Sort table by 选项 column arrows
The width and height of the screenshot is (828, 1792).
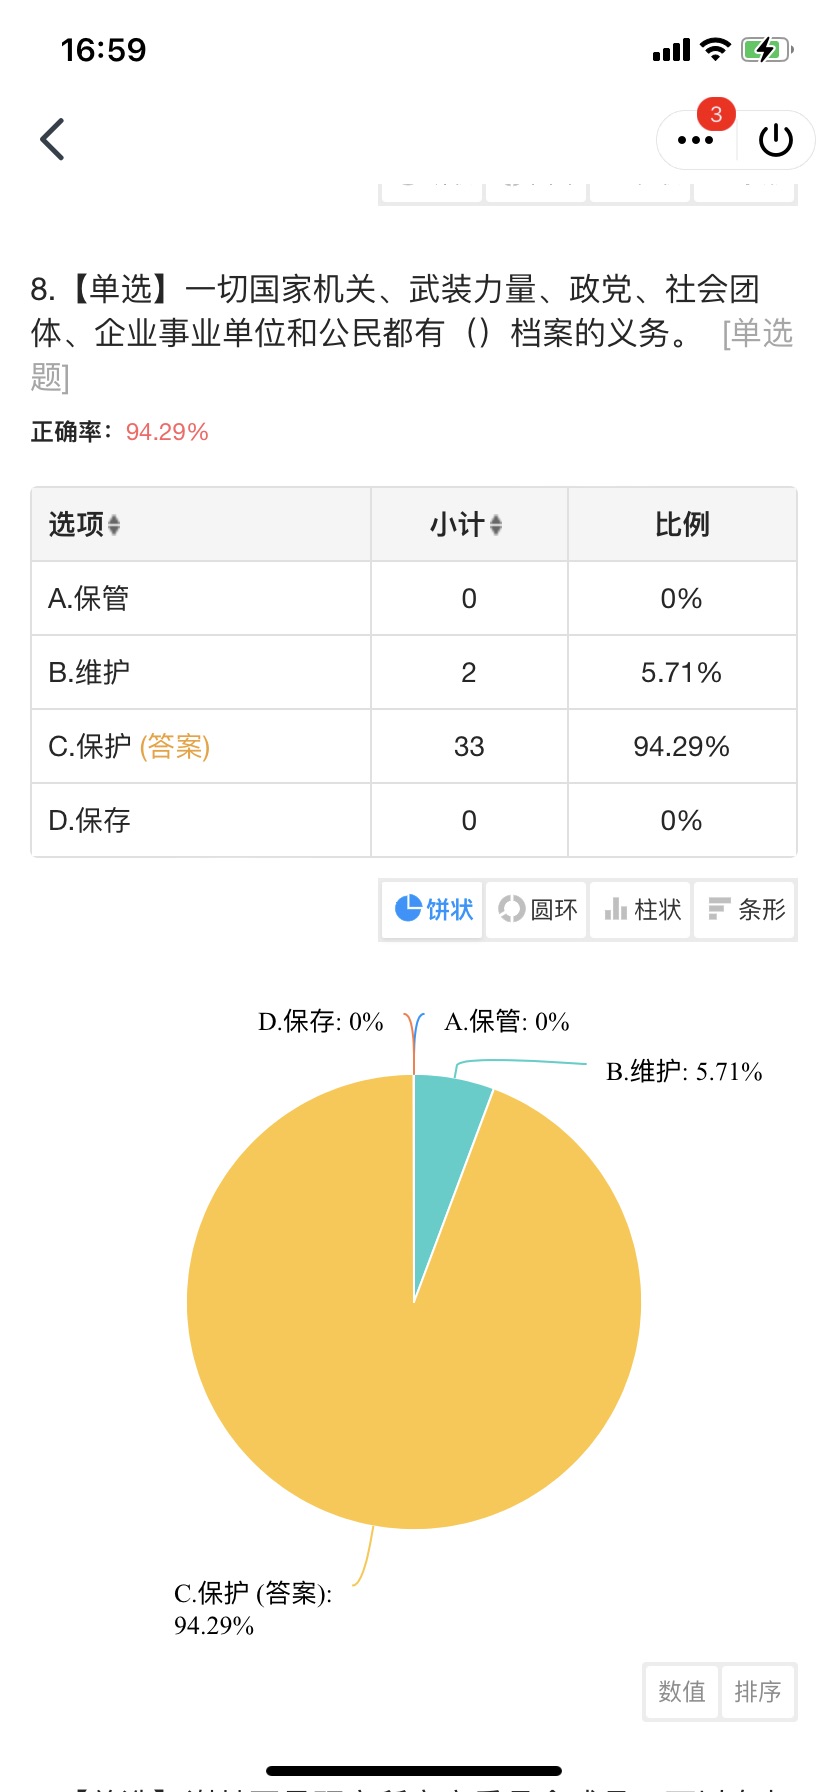pos(114,525)
